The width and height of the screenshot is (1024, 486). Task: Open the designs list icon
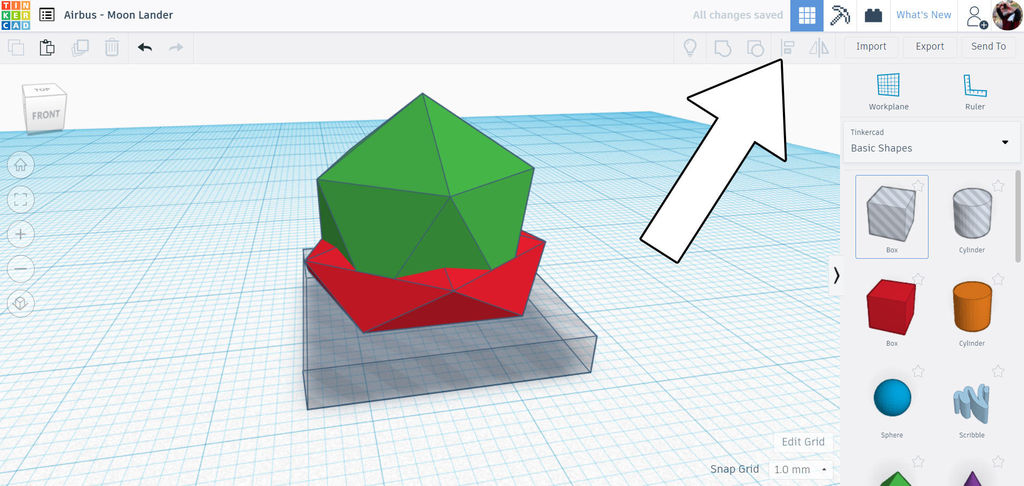click(47, 15)
